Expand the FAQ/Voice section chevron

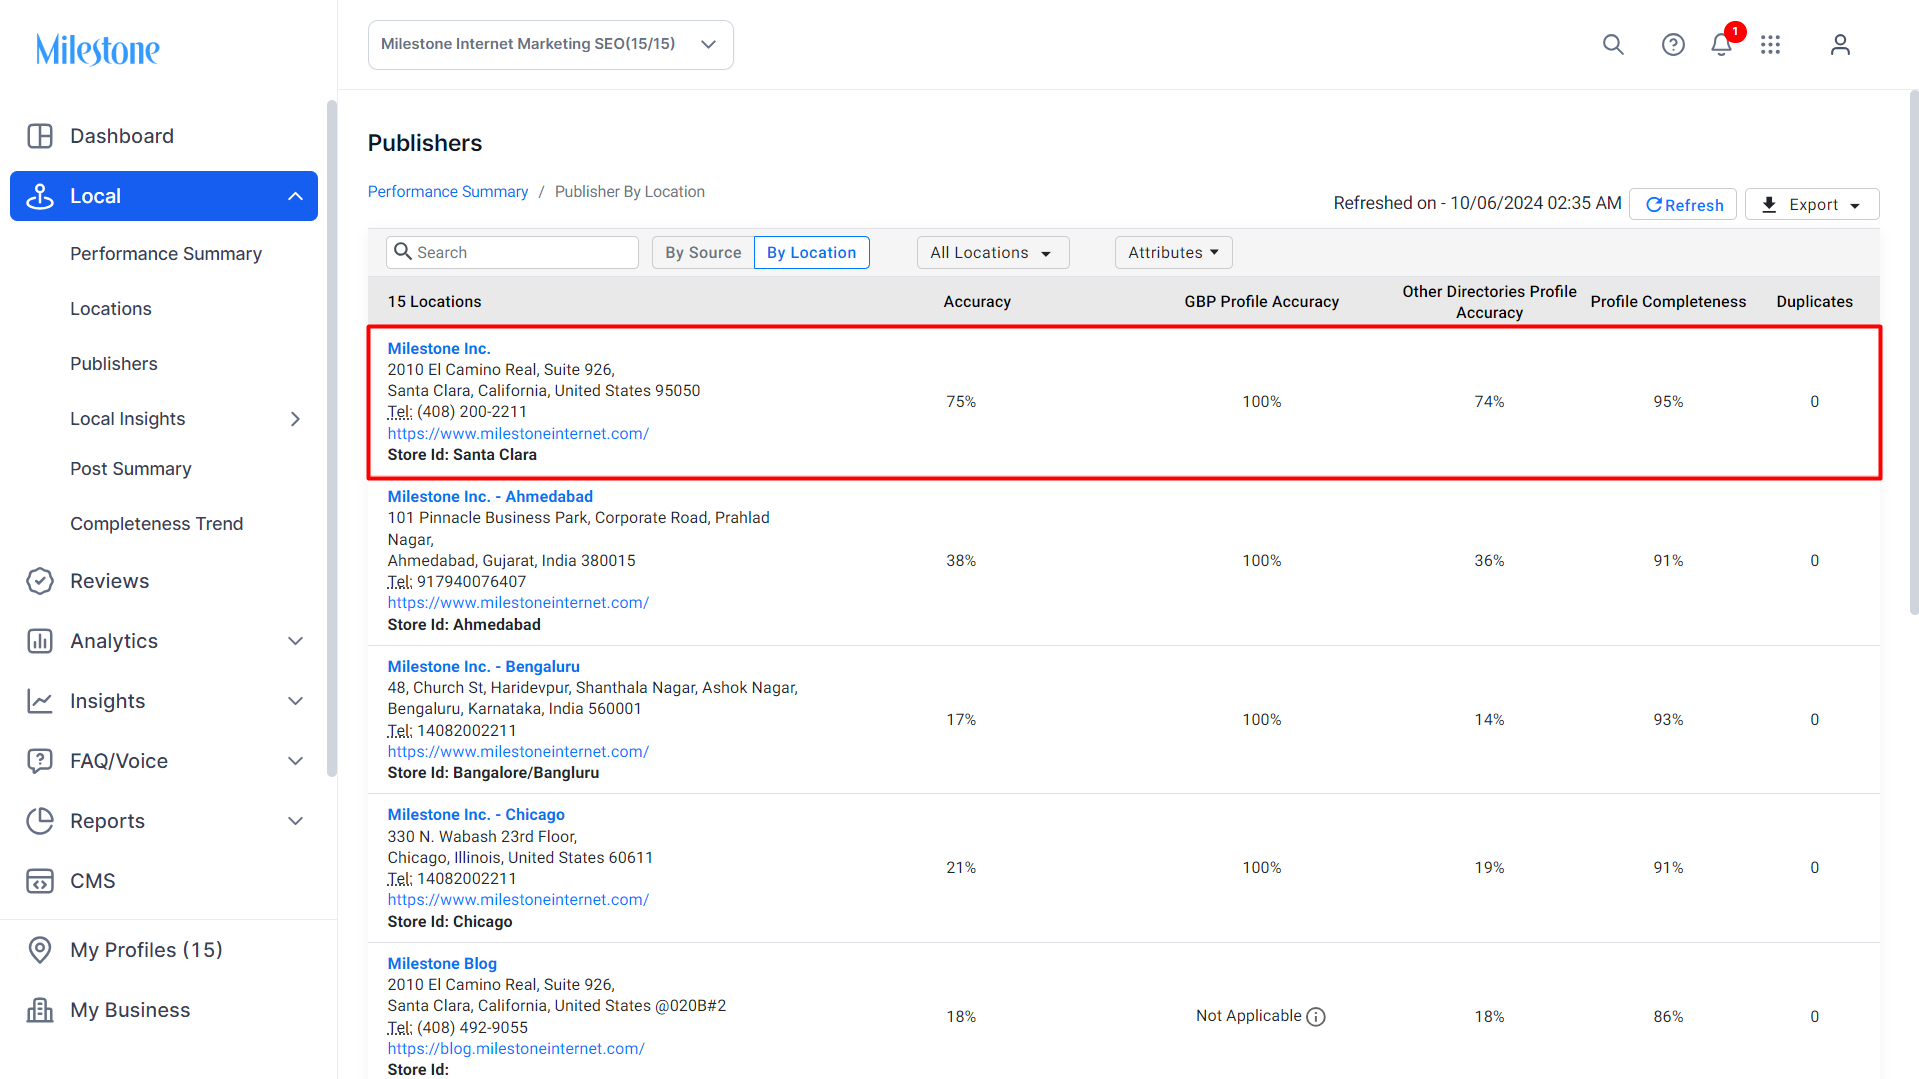[295, 761]
